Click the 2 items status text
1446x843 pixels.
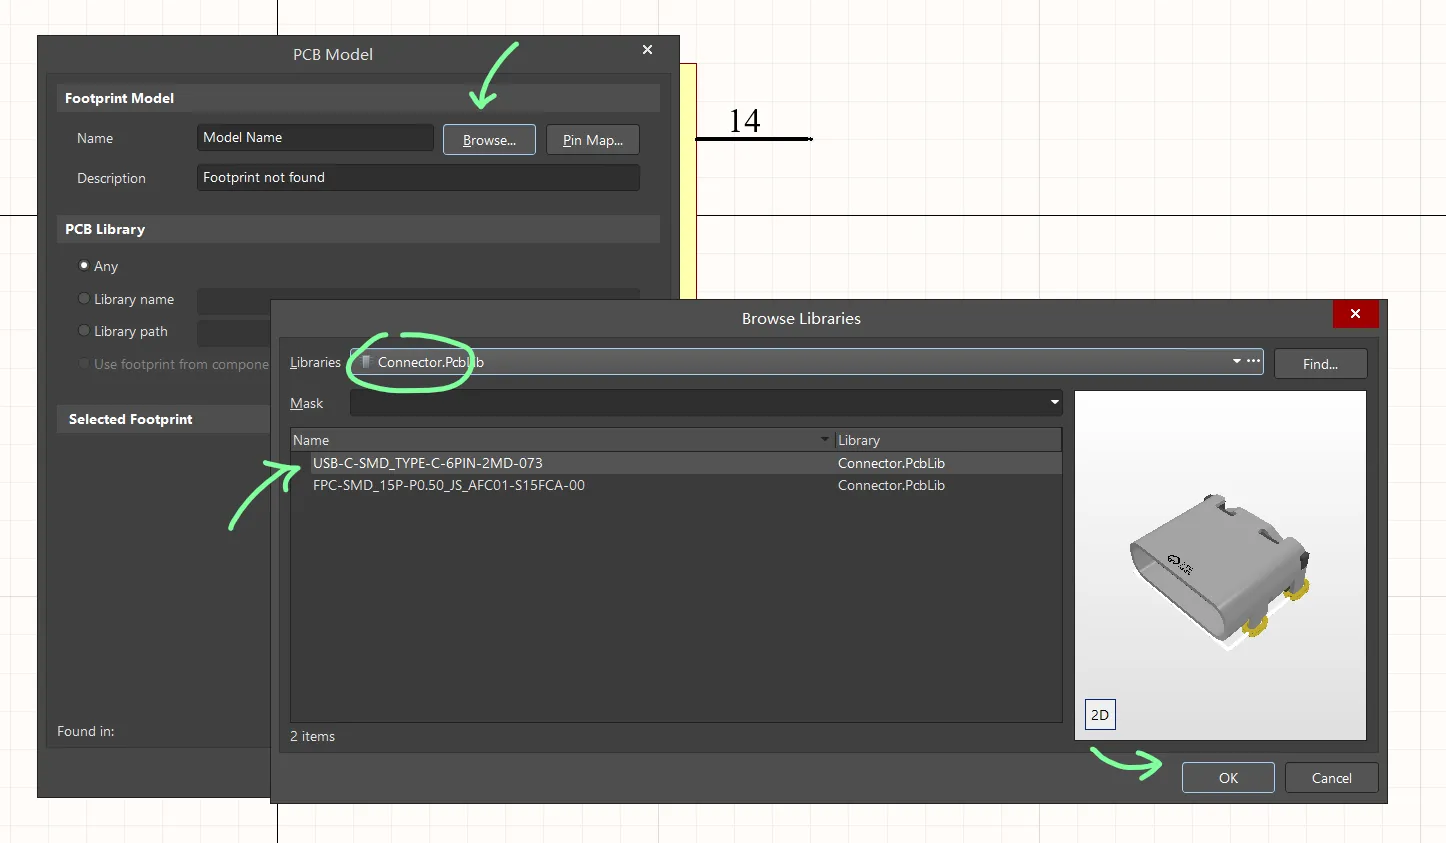(312, 736)
